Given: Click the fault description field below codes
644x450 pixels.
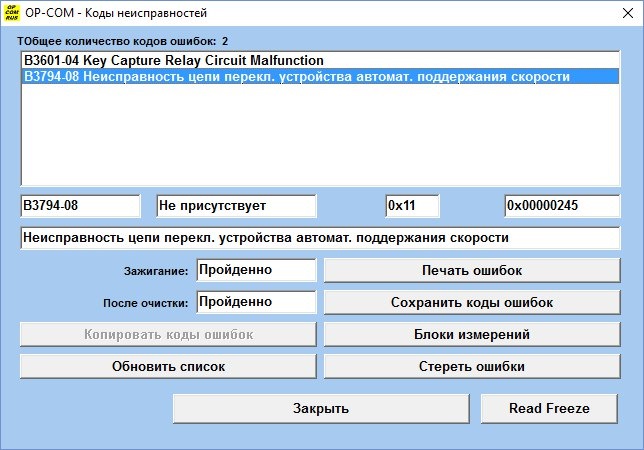Looking at the screenshot, I should tap(320, 238).
